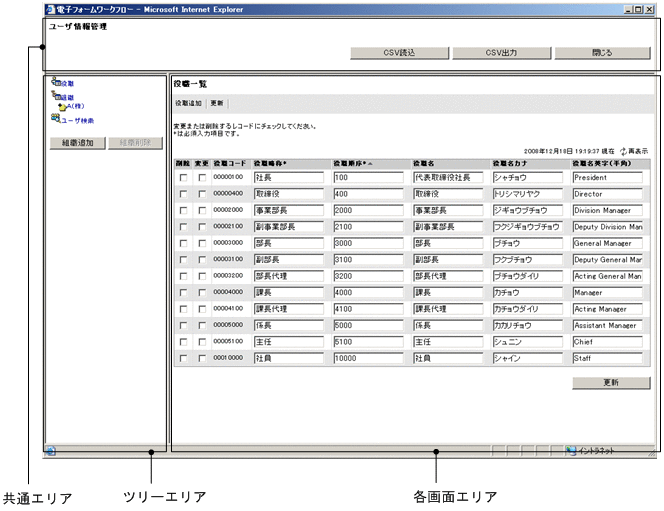Check the 削除 box for 社長 row
664x511 pixels.
[183, 178]
